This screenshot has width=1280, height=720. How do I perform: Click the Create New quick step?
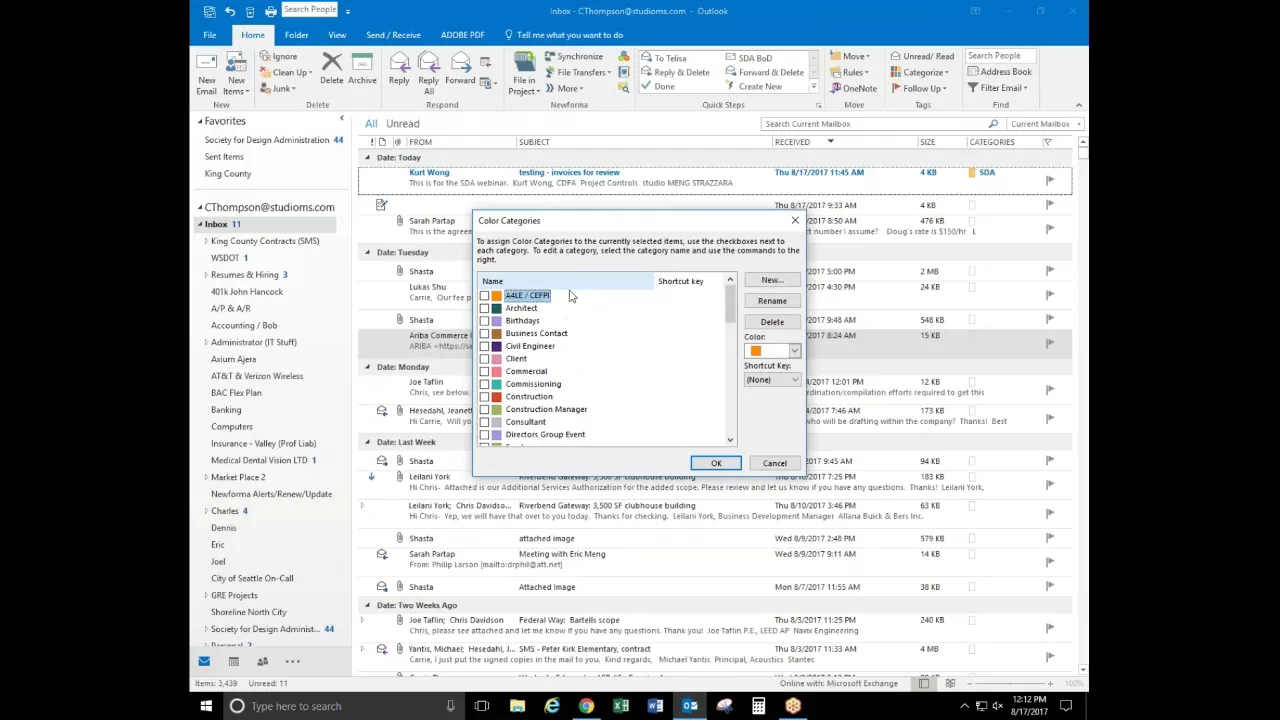pyautogui.click(x=753, y=87)
